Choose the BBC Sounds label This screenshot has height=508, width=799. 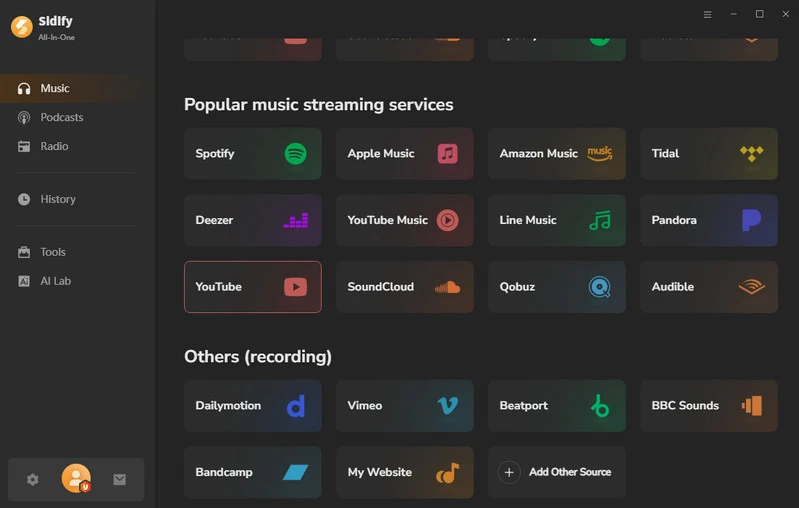click(x=685, y=406)
